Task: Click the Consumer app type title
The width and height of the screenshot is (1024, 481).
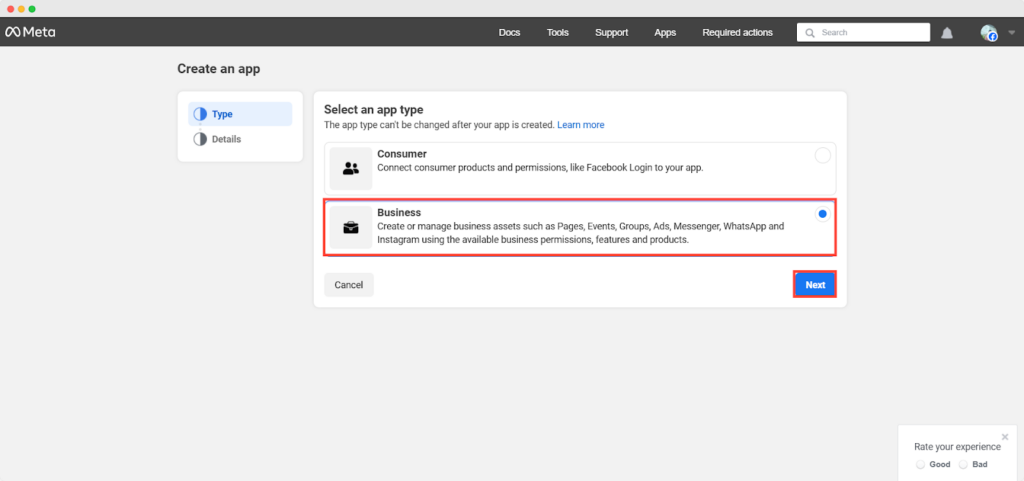Action: coord(402,154)
